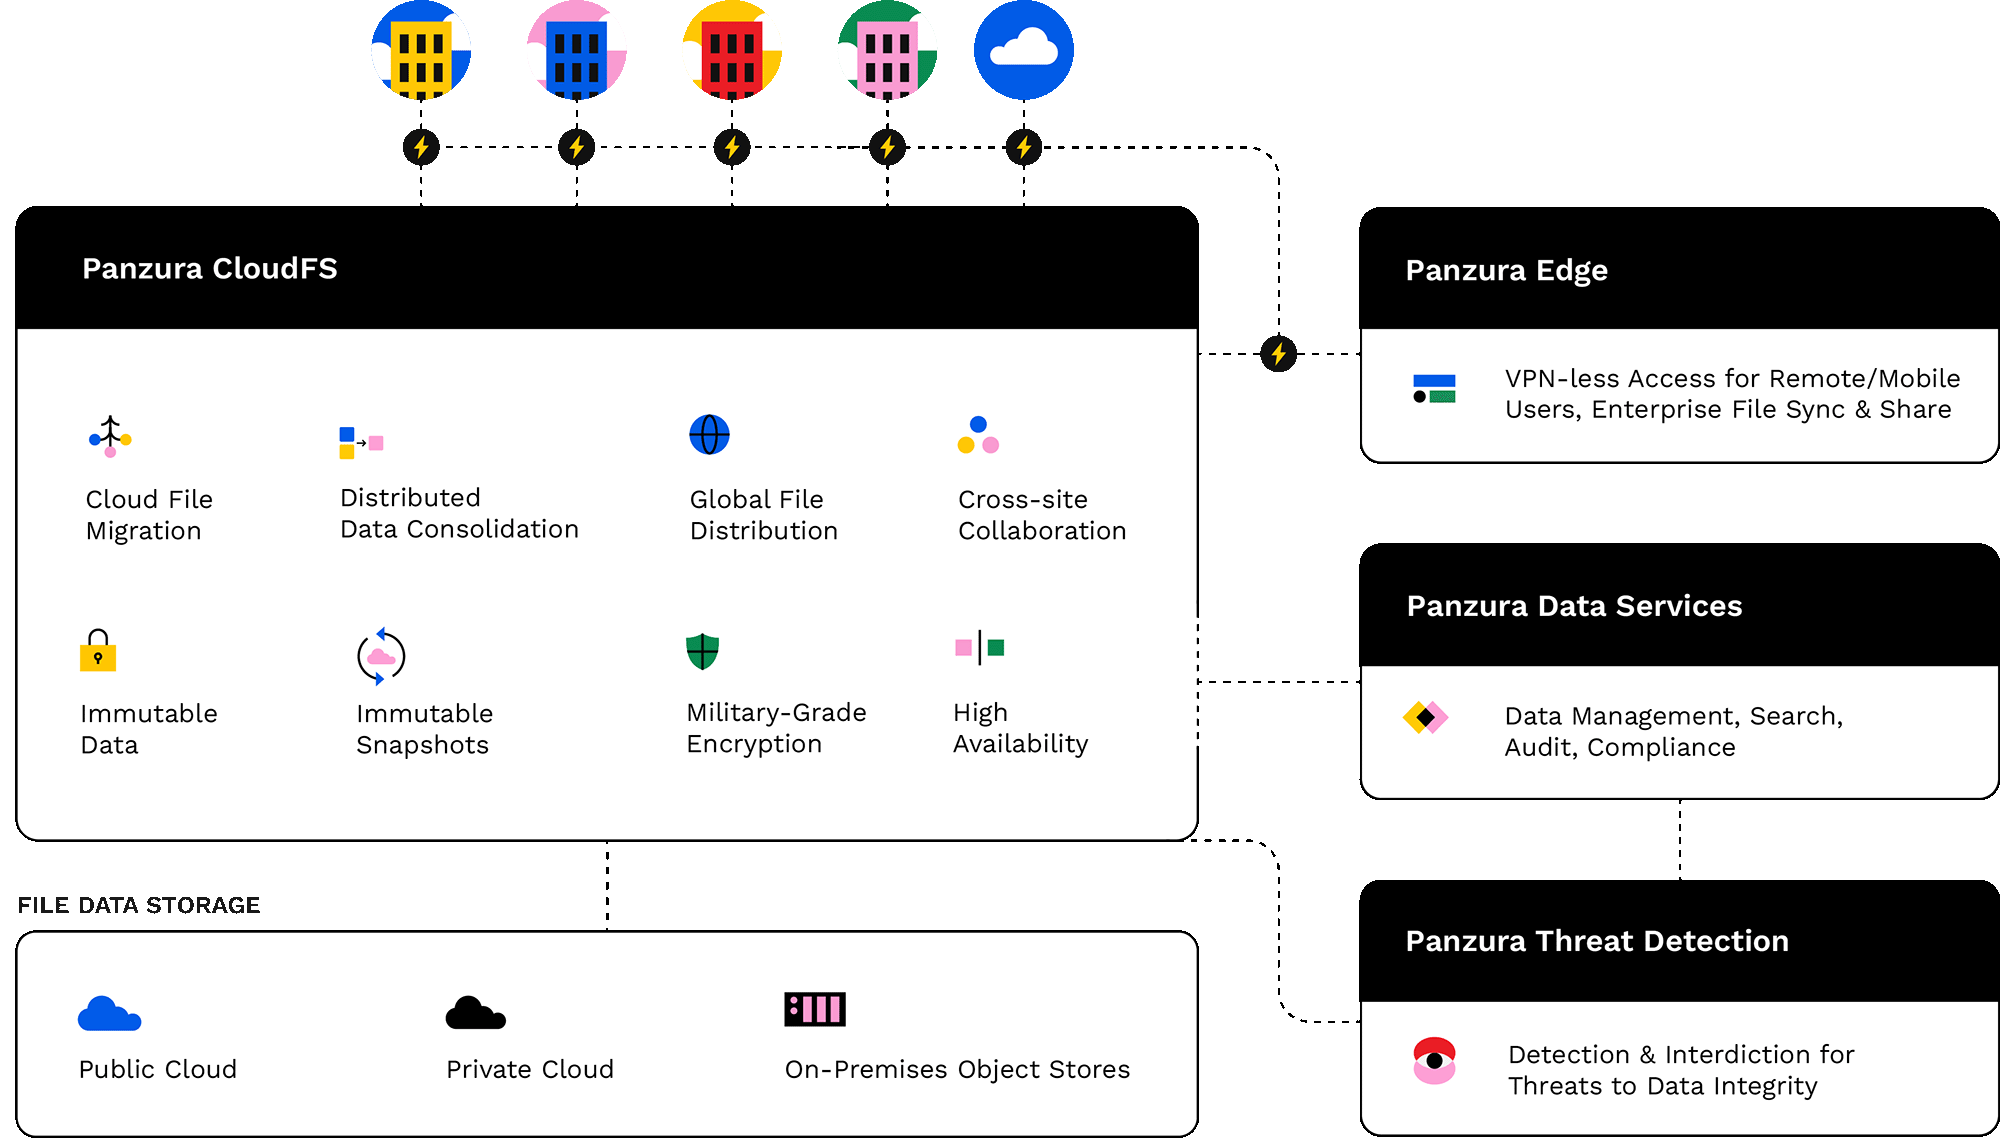2000x1139 pixels.
Task: Click the 'Global File Distribution' text
Action: coord(764,515)
